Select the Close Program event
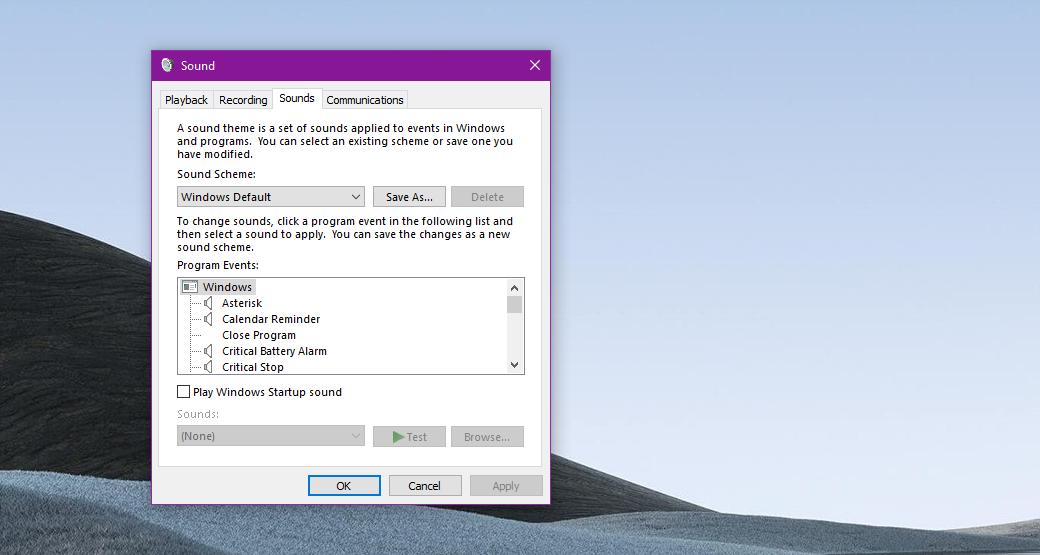This screenshot has height=555, width=1040. click(259, 335)
